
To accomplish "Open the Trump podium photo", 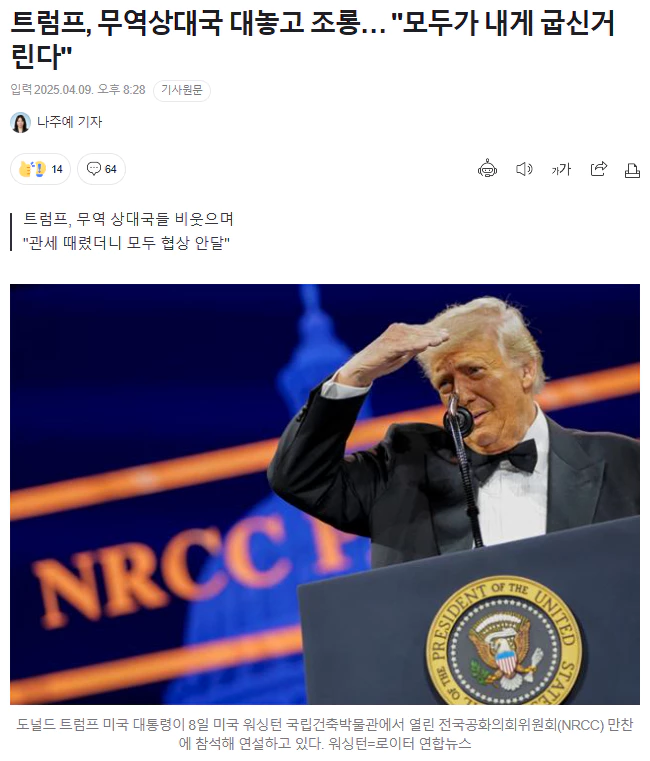I will point(325,494).
